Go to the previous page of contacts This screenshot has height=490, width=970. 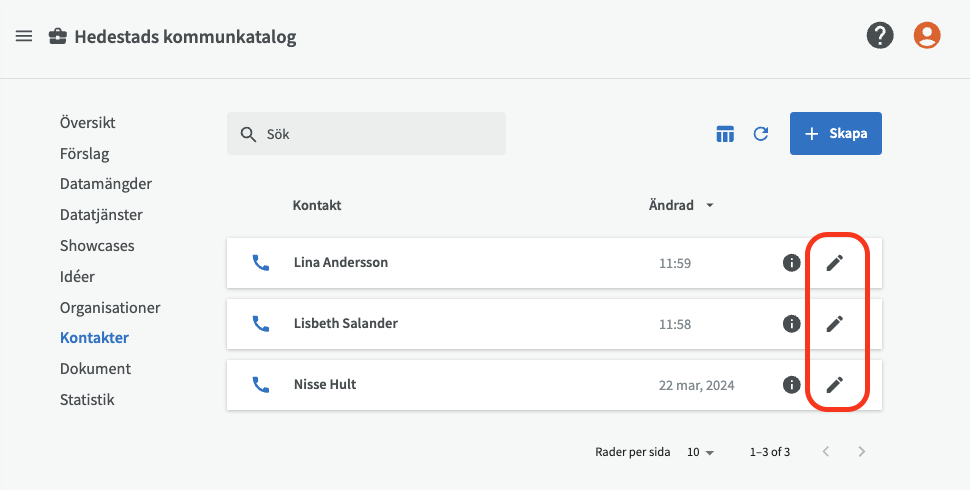[826, 452]
